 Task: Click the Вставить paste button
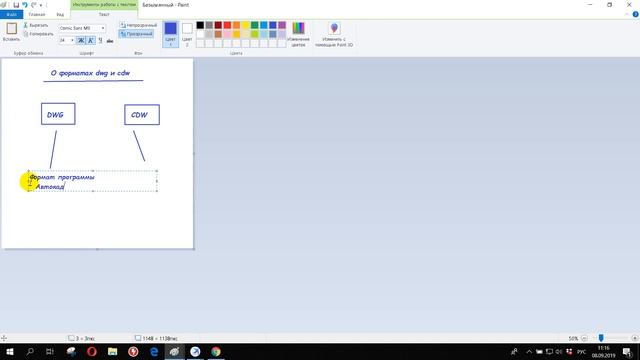11,32
